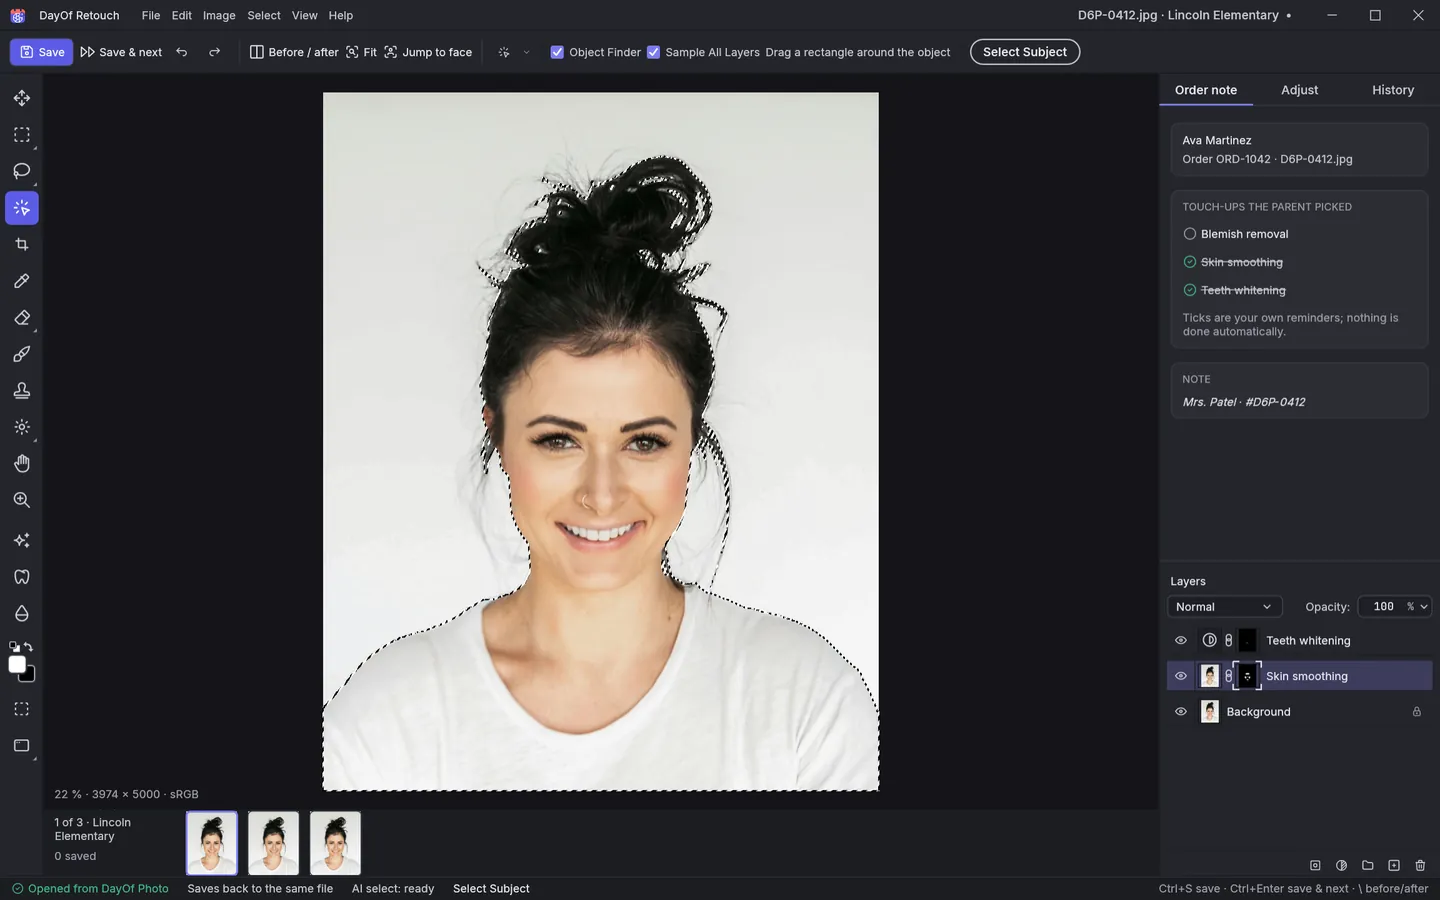The image size is (1440, 900).
Task: Select the Crop tool
Action: click(x=22, y=244)
